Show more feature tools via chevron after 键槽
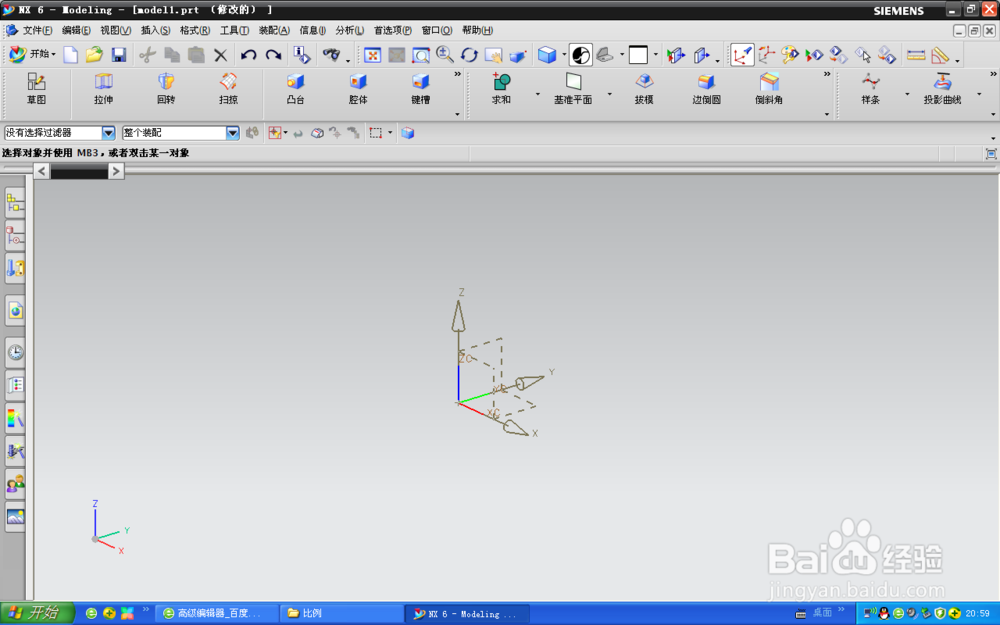 pos(457,75)
